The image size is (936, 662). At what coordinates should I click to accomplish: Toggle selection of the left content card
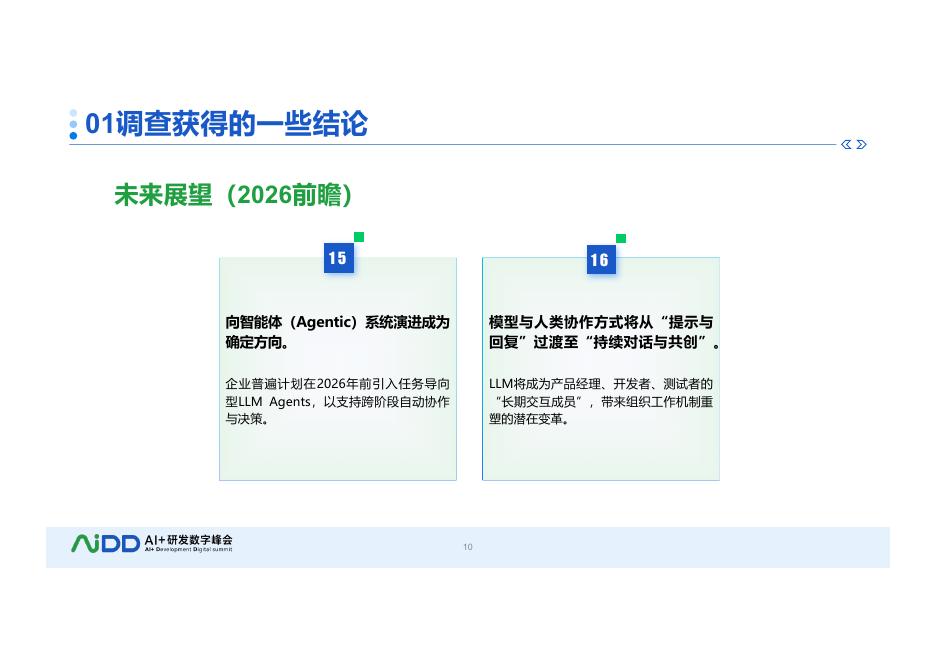coord(338,368)
